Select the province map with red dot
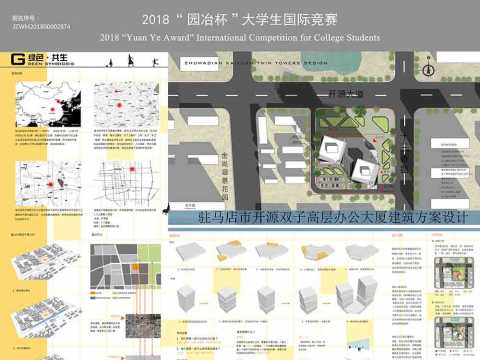The image size is (480, 360). [126, 104]
